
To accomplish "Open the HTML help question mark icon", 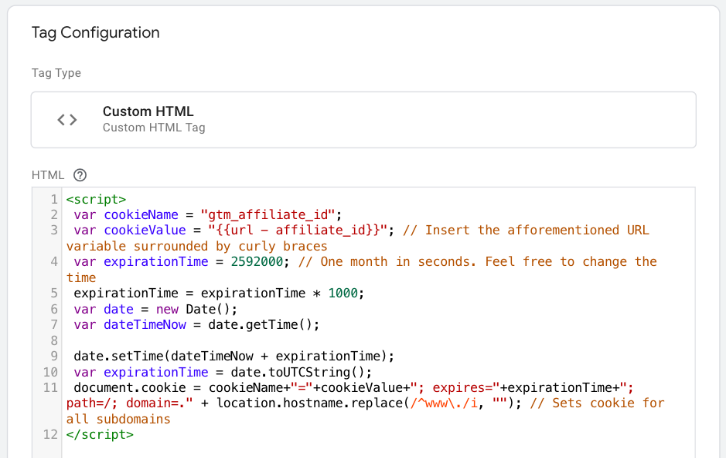I will [x=80, y=174].
